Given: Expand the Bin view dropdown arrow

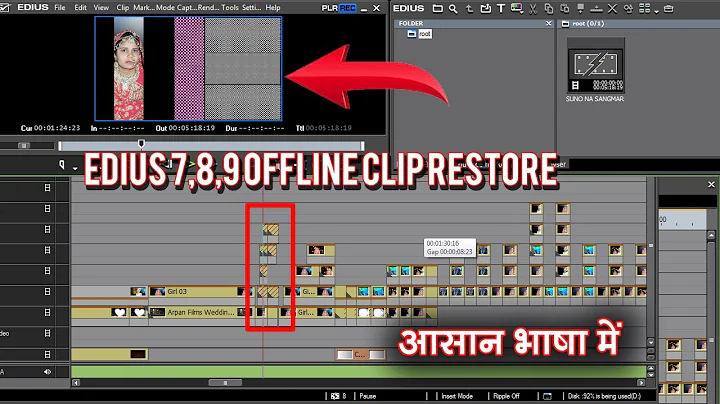Looking at the screenshot, I should (x=656, y=11).
